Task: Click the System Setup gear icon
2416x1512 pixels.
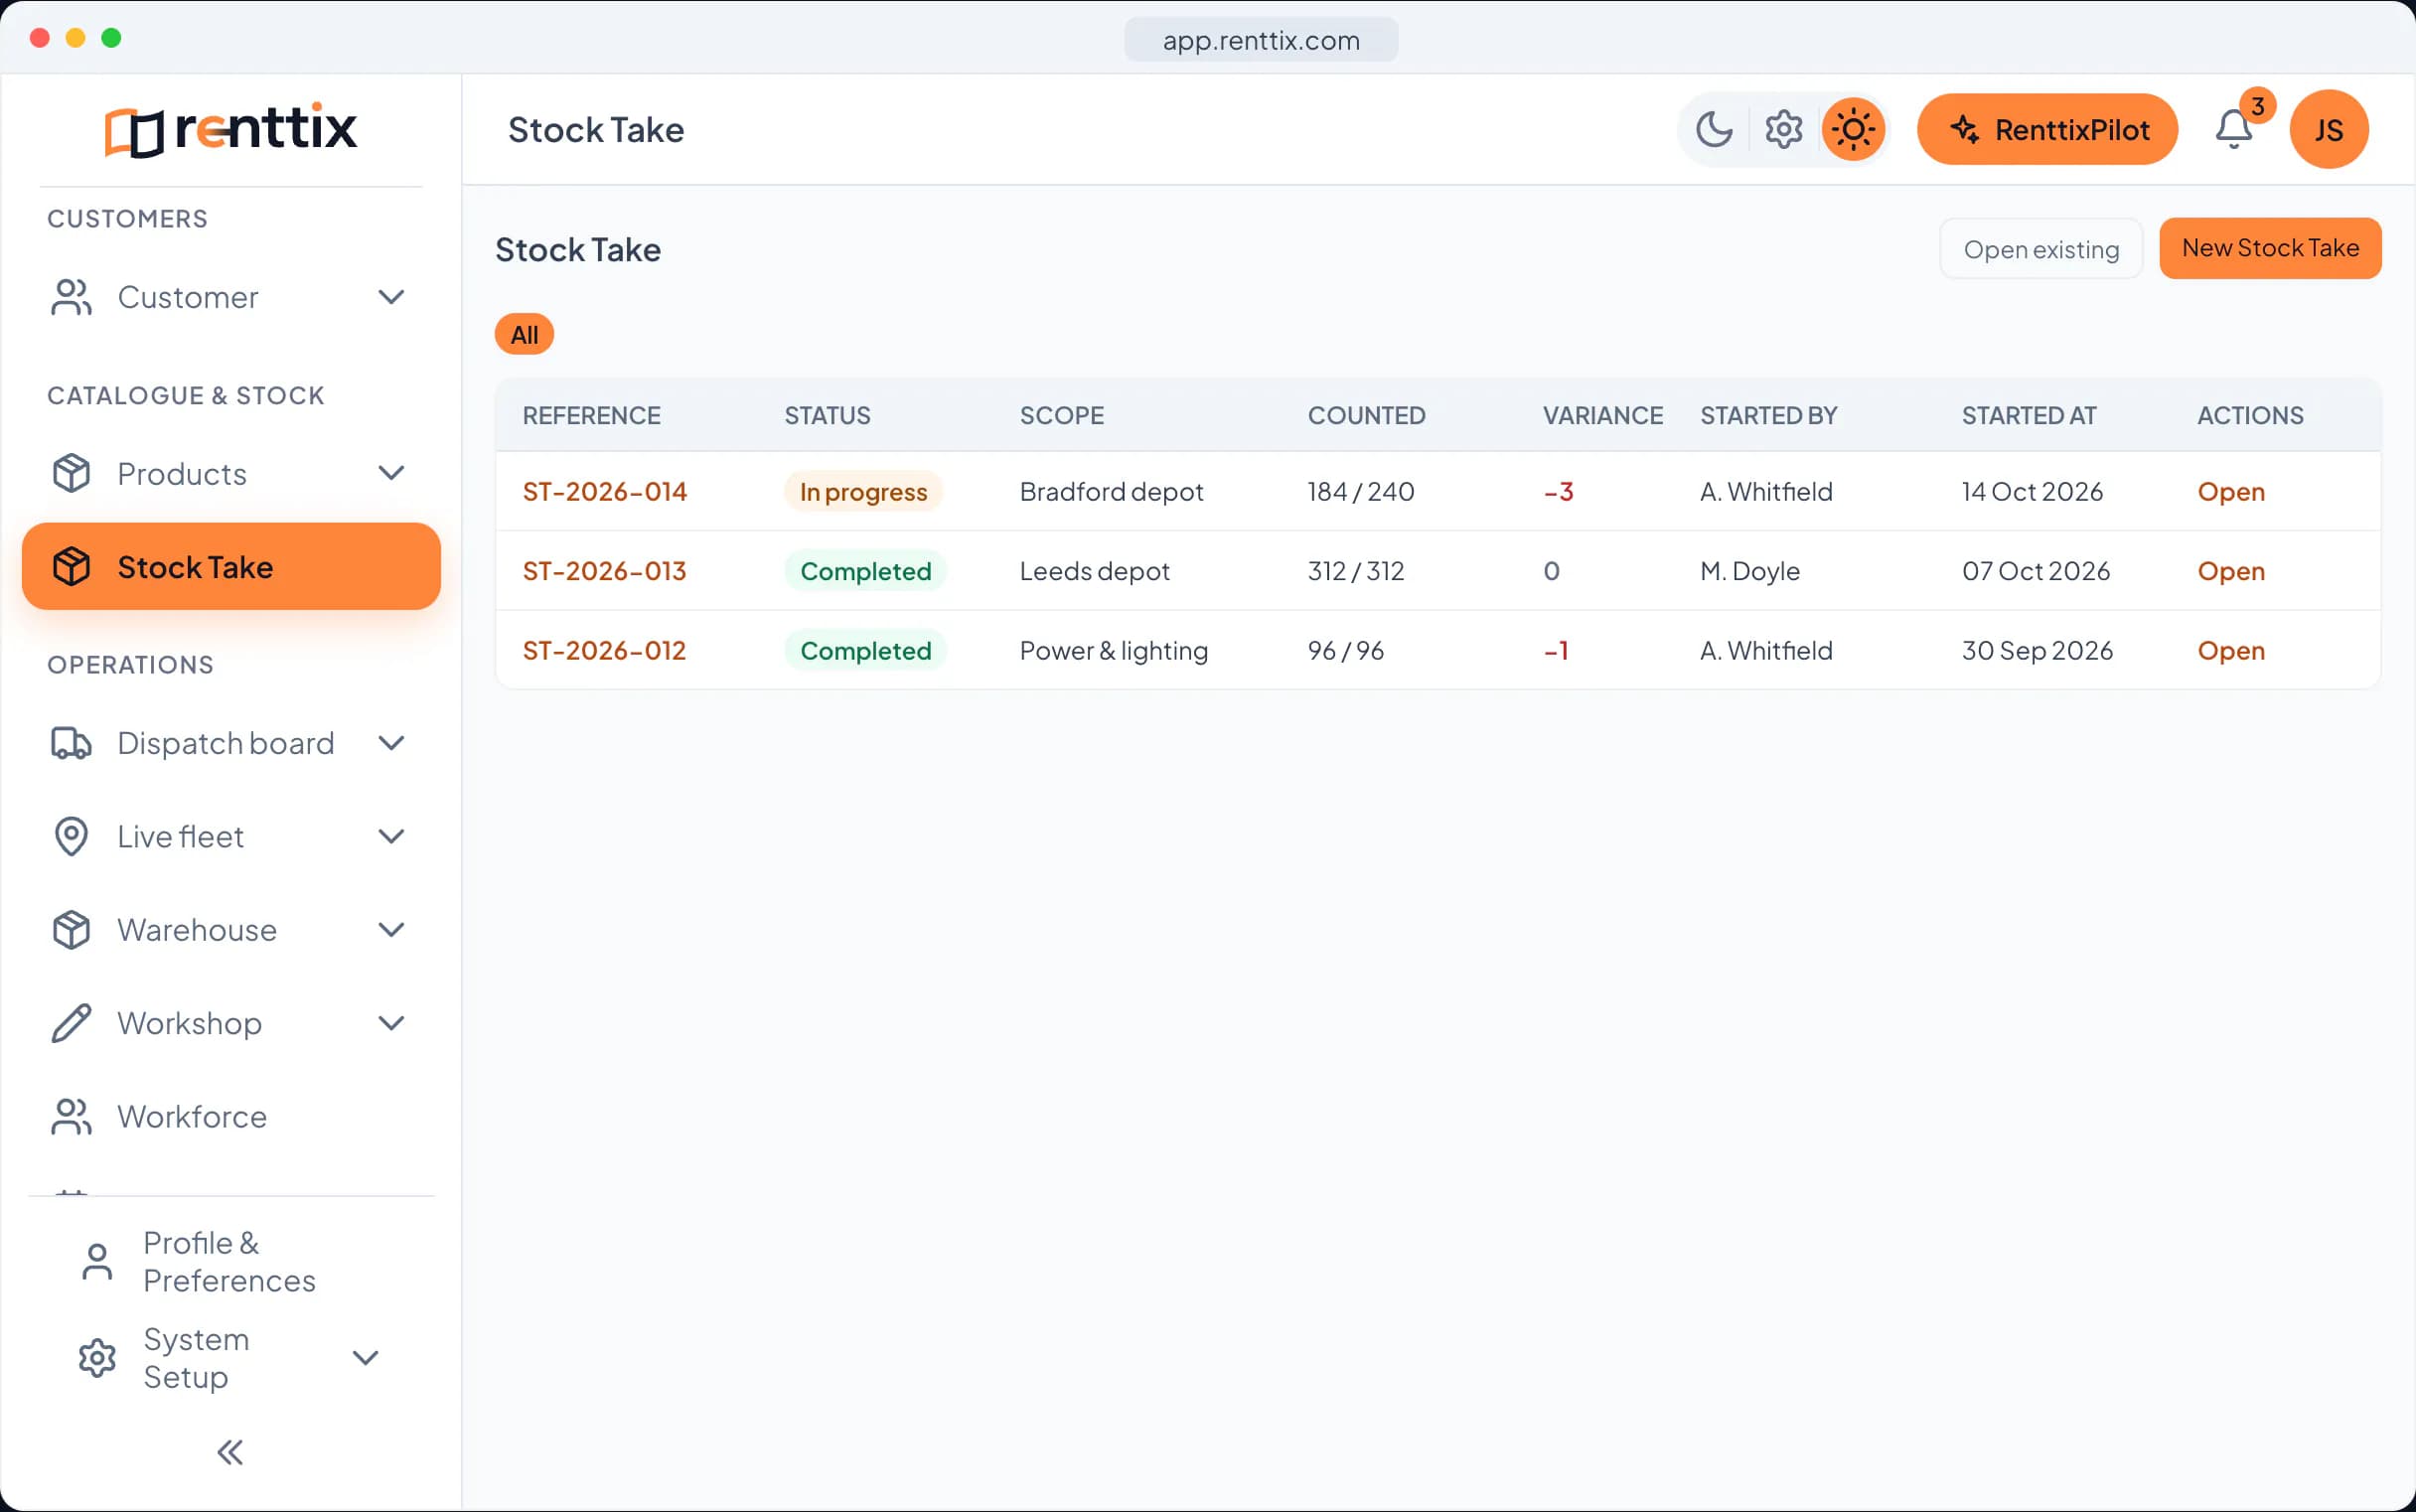Action: click(97, 1358)
